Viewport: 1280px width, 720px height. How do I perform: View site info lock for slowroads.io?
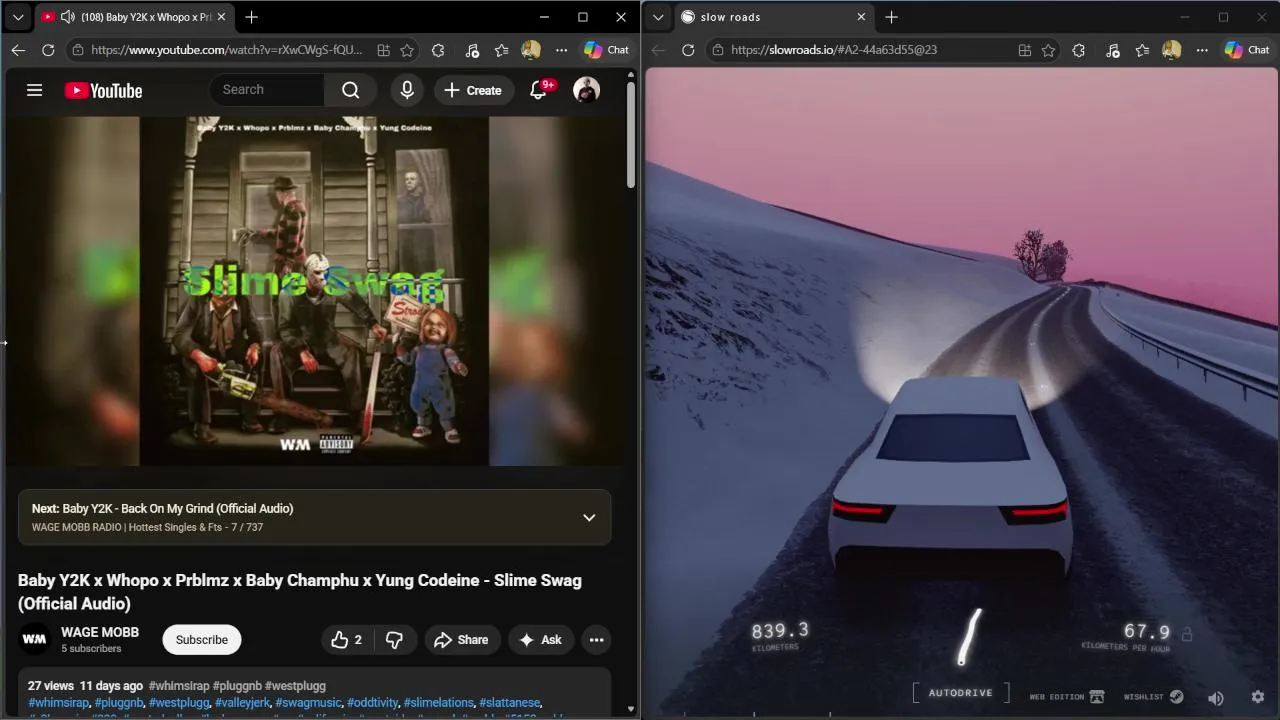[x=718, y=50]
